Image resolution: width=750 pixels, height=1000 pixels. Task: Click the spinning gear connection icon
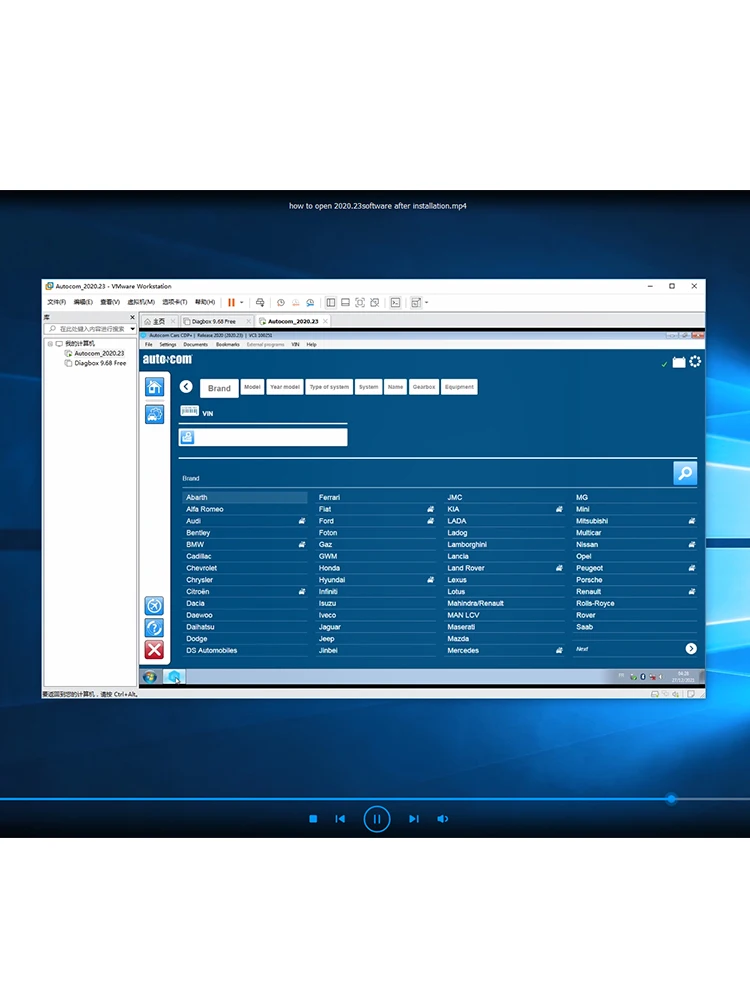point(695,362)
